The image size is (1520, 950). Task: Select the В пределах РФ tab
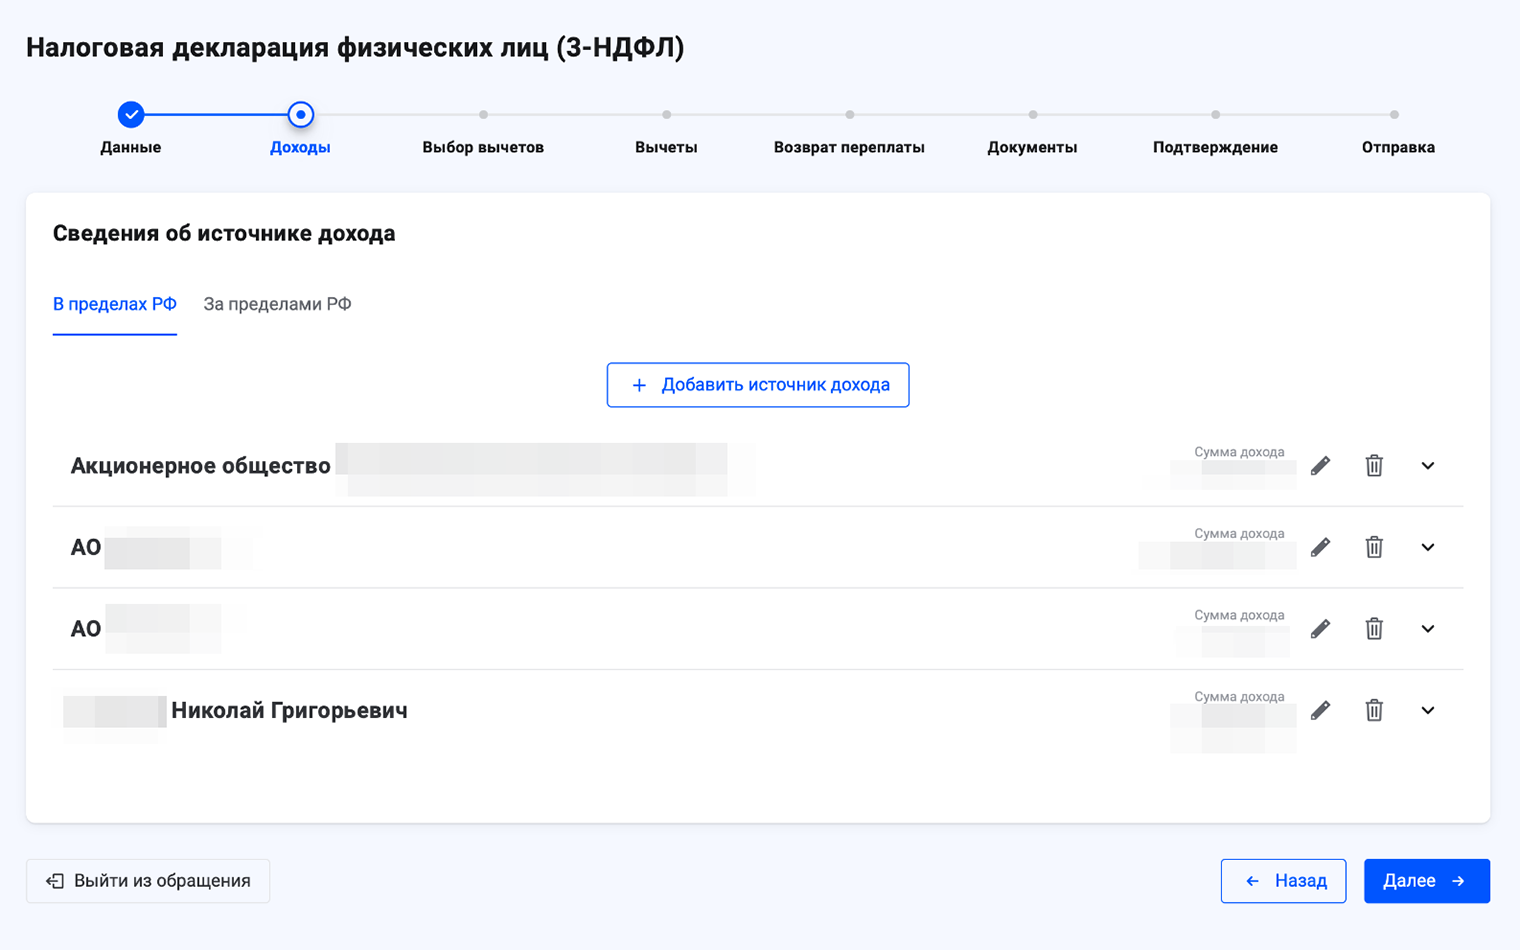[114, 304]
